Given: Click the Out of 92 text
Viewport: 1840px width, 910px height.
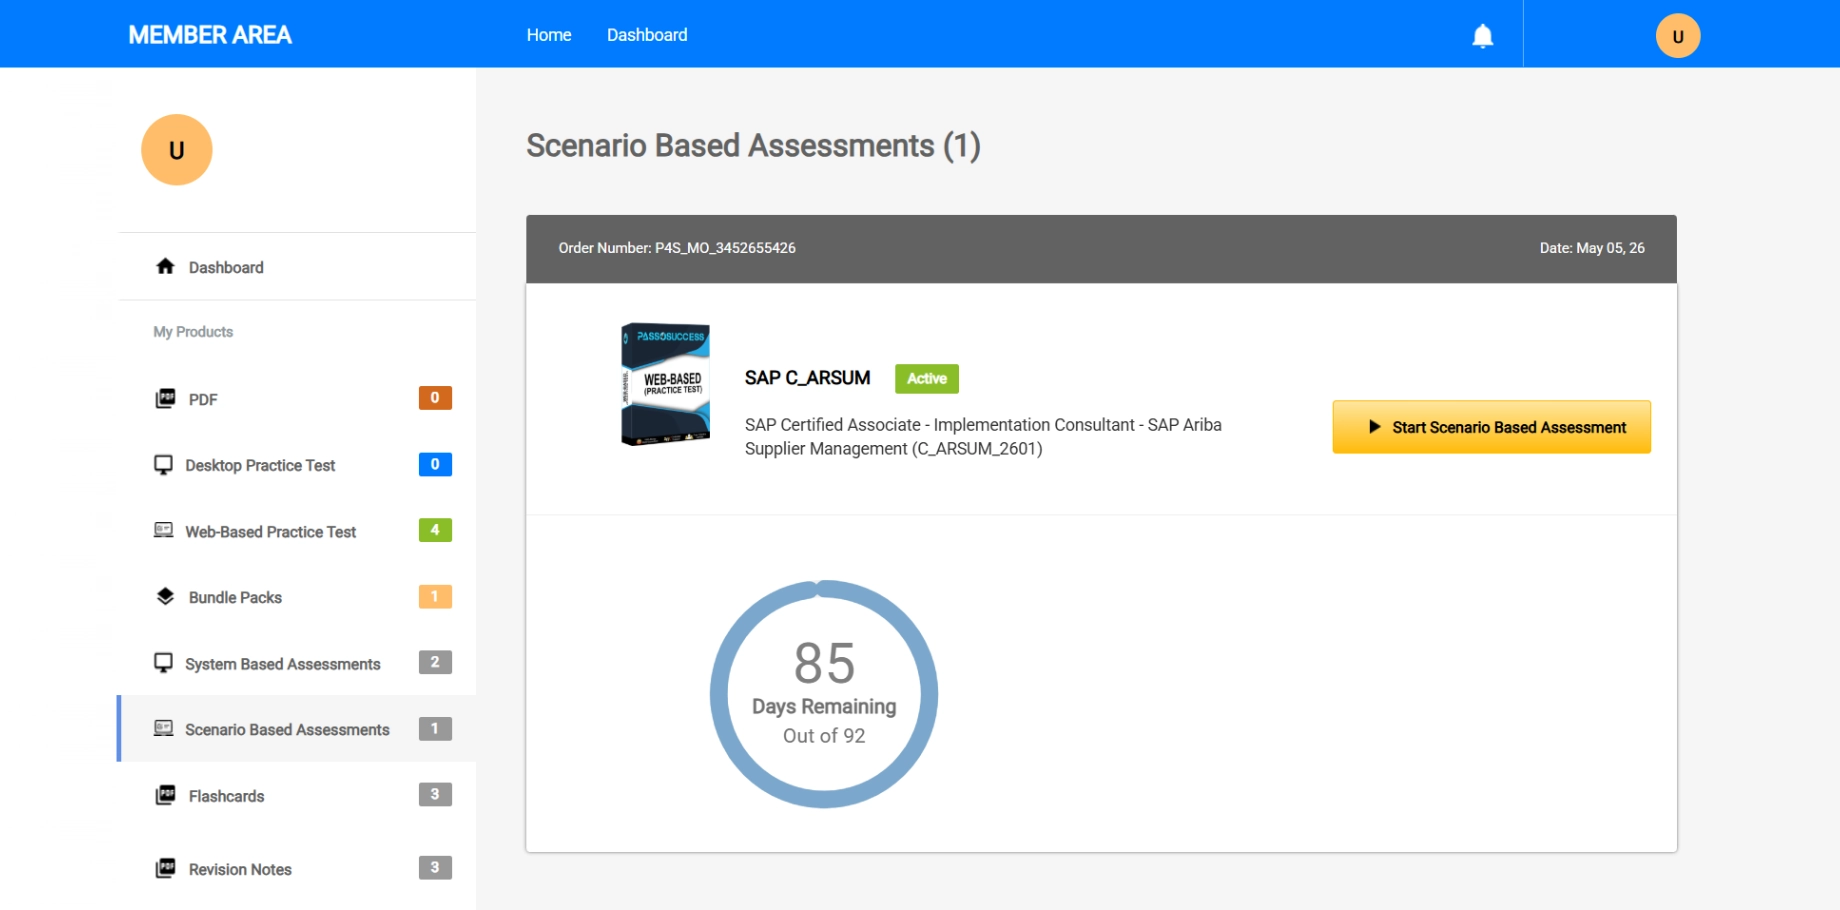Looking at the screenshot, I should point(824,736).
